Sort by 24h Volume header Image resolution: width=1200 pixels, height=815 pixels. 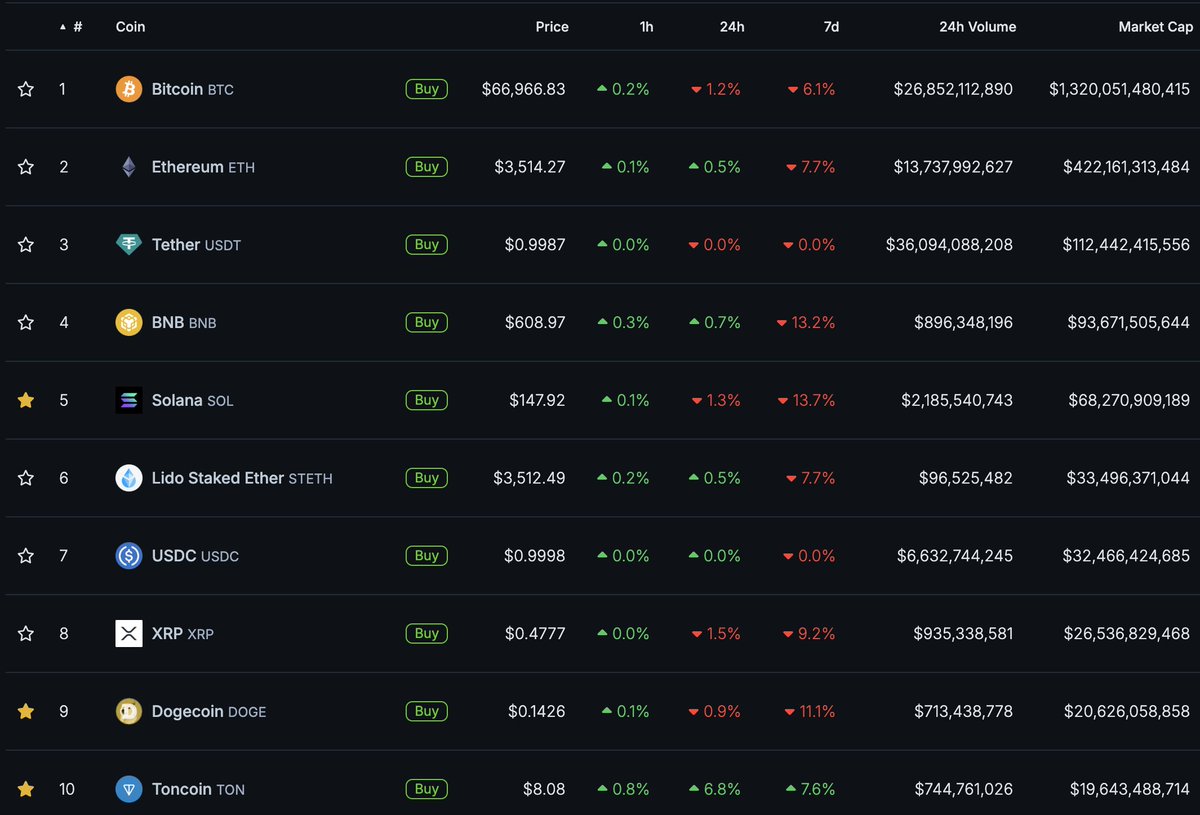coord(977,27)
